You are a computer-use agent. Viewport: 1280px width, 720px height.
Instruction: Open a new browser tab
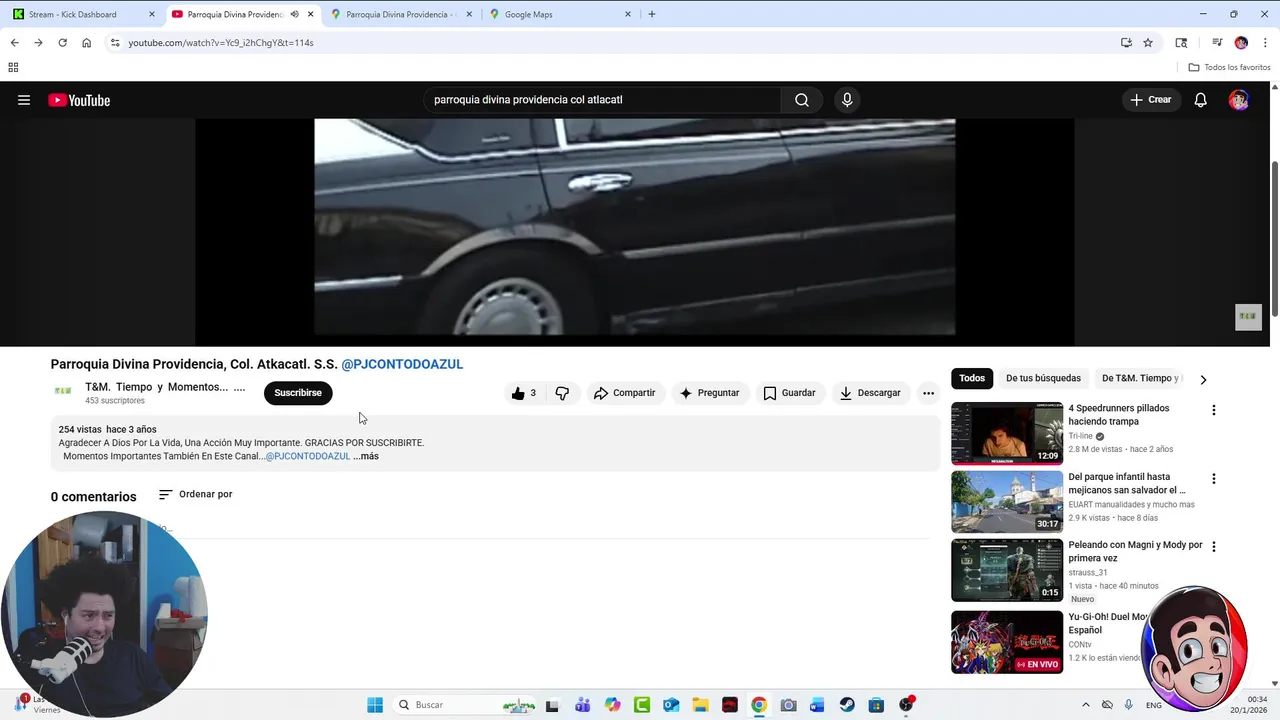652,14
